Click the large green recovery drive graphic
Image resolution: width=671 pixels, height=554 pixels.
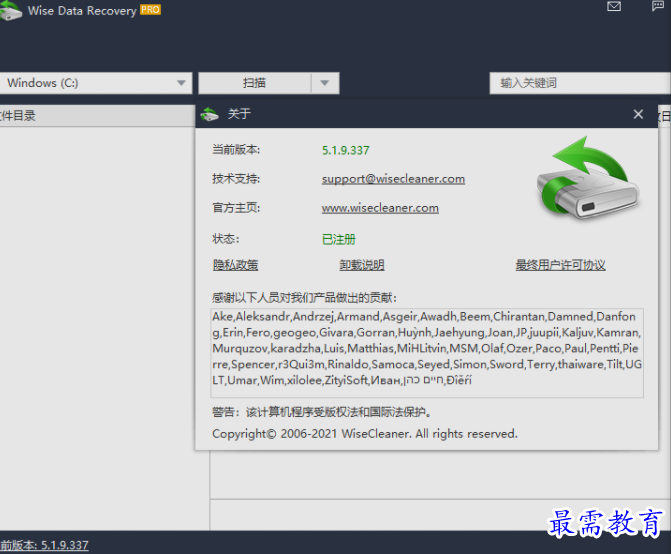588,178
